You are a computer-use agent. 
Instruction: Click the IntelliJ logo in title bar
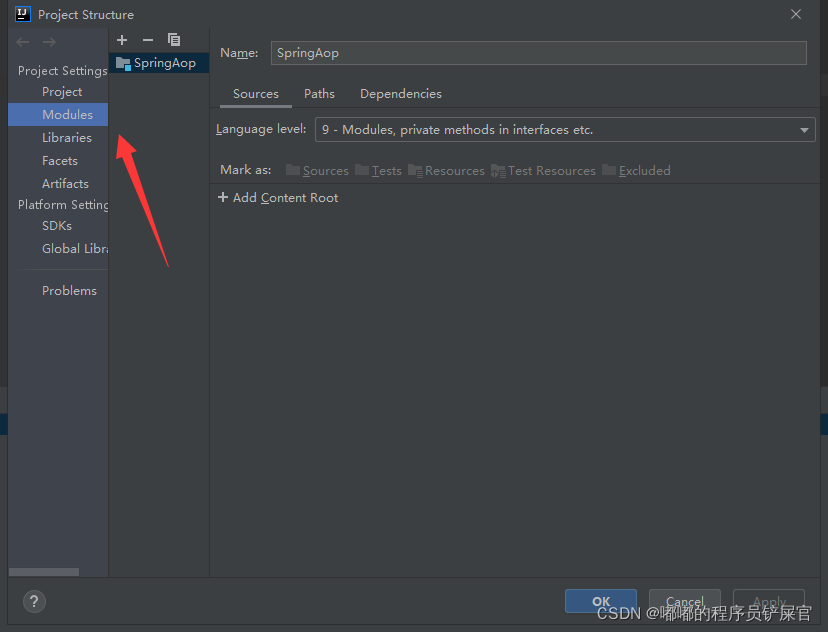(23, 14)
